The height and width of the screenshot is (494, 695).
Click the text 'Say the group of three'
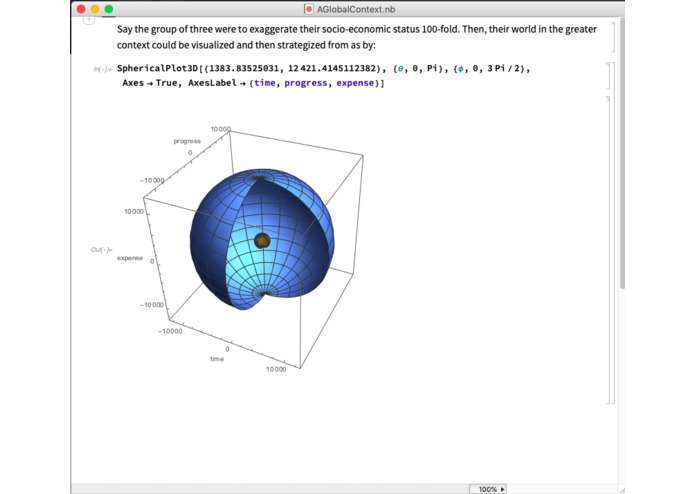(x=165, y=29)
